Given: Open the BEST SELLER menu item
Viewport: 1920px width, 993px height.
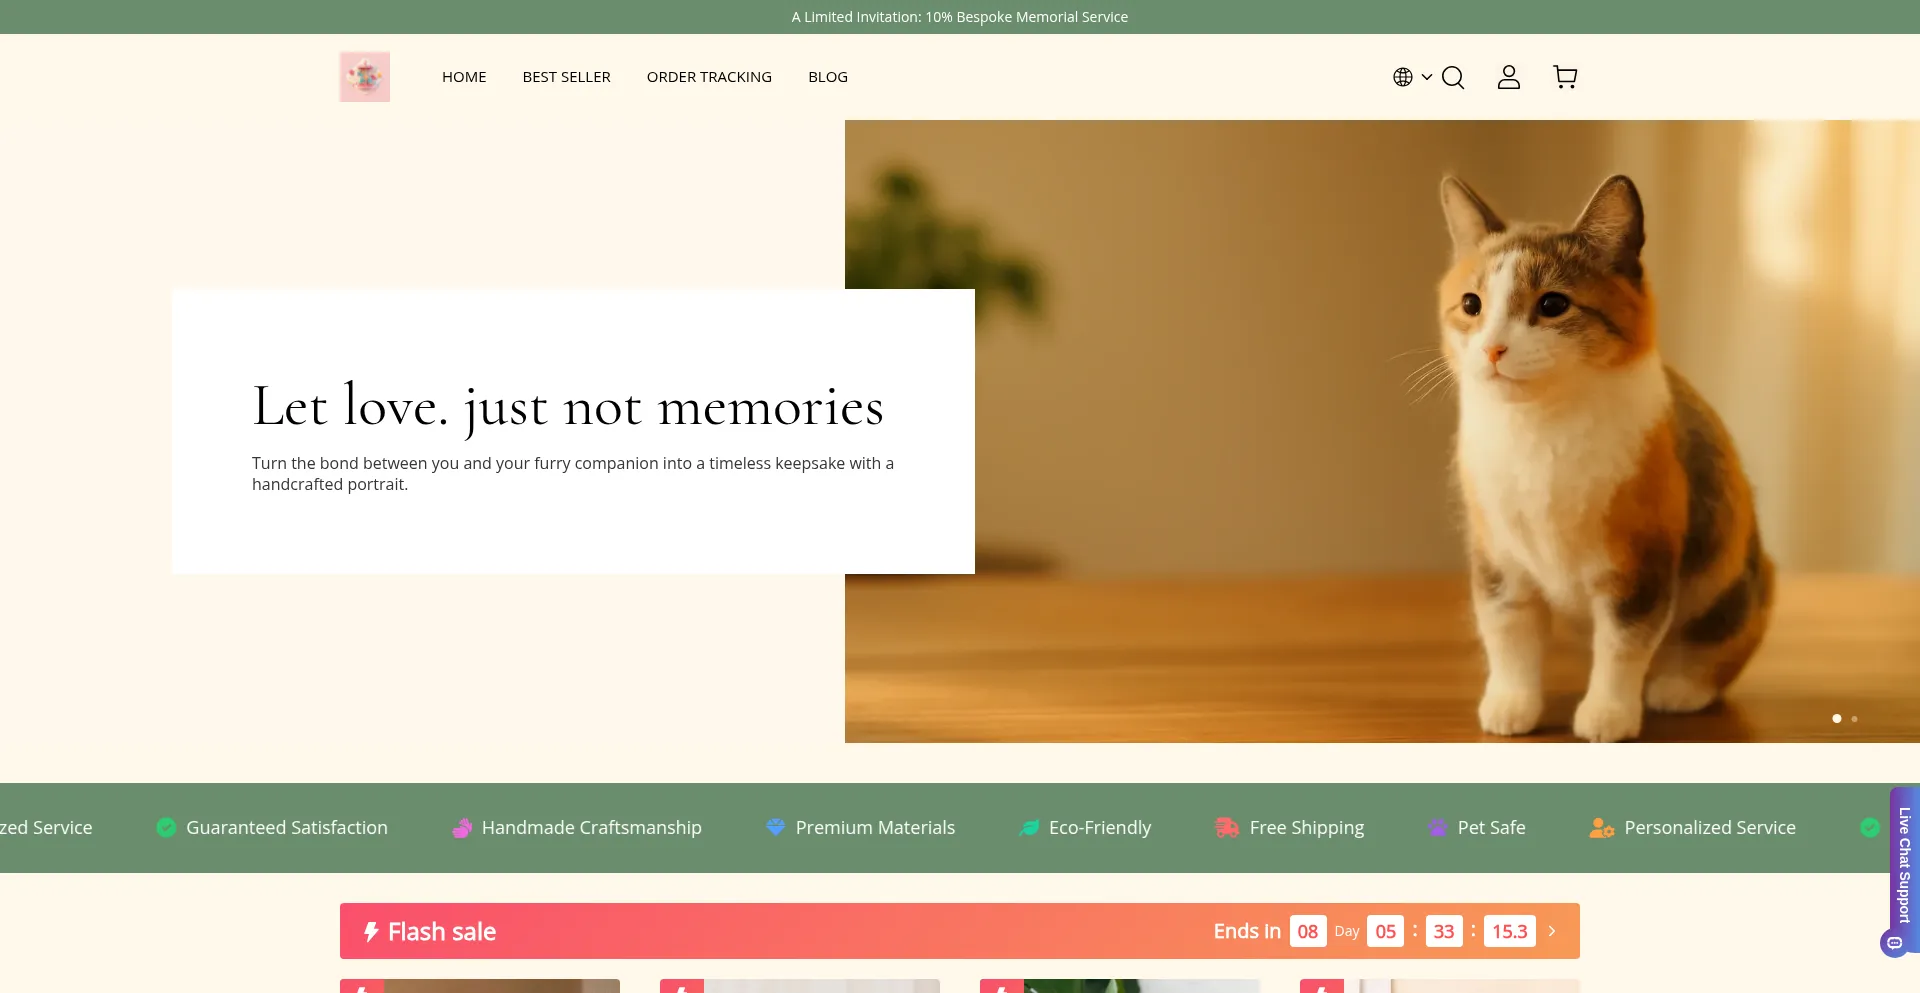Looking at the screenshot, I should tap(566, 77).
